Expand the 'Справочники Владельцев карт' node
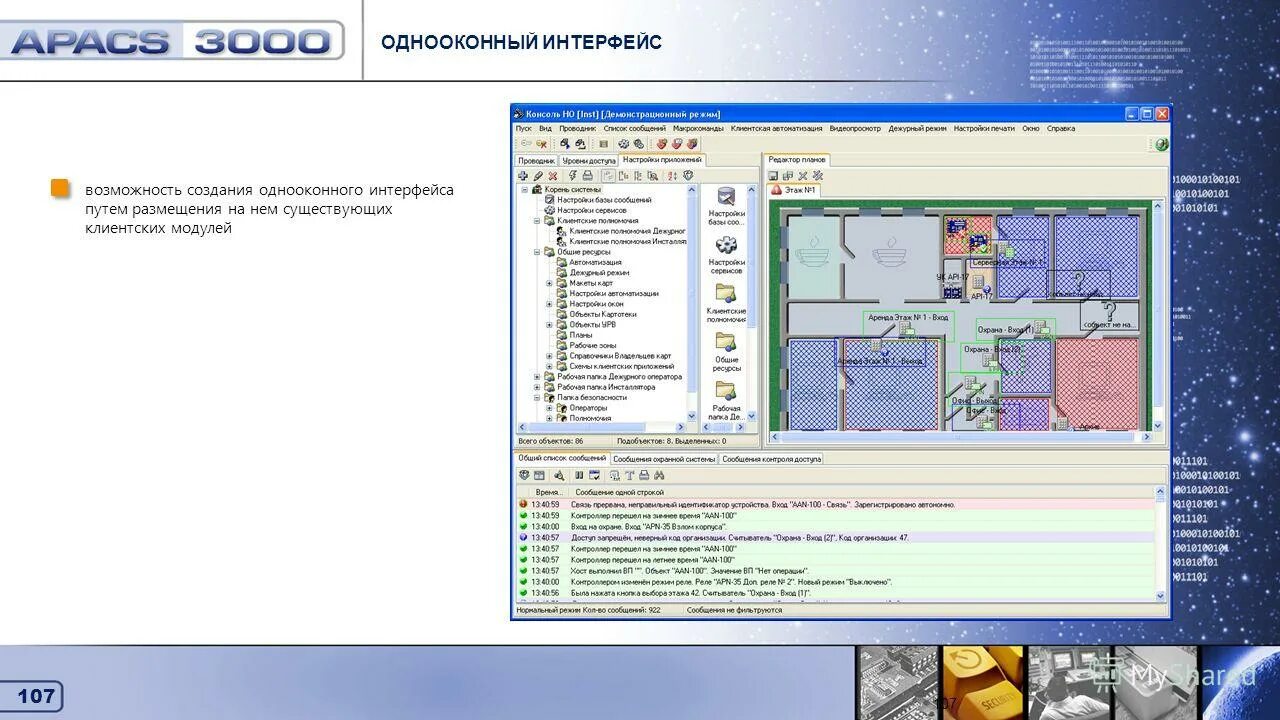Viewport: 1280px width, 720px height. coord(549,356)
